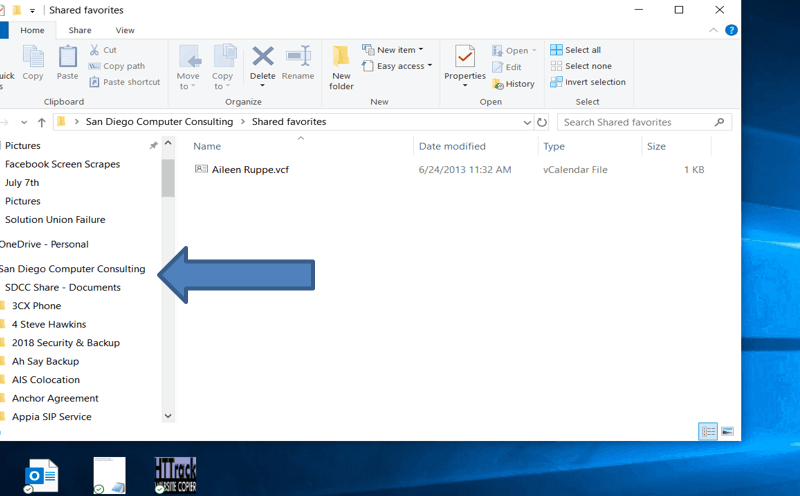Image resolution: width=800 pixels, height=496 pixels.
Task: Click the Move to icon
Action: pos(188,56)
